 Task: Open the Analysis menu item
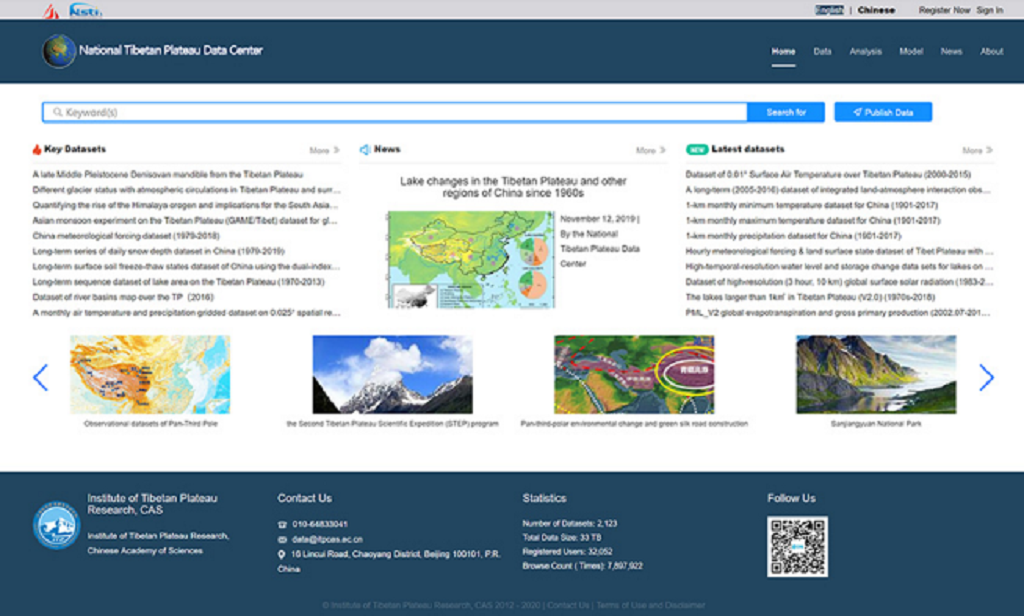865,51
